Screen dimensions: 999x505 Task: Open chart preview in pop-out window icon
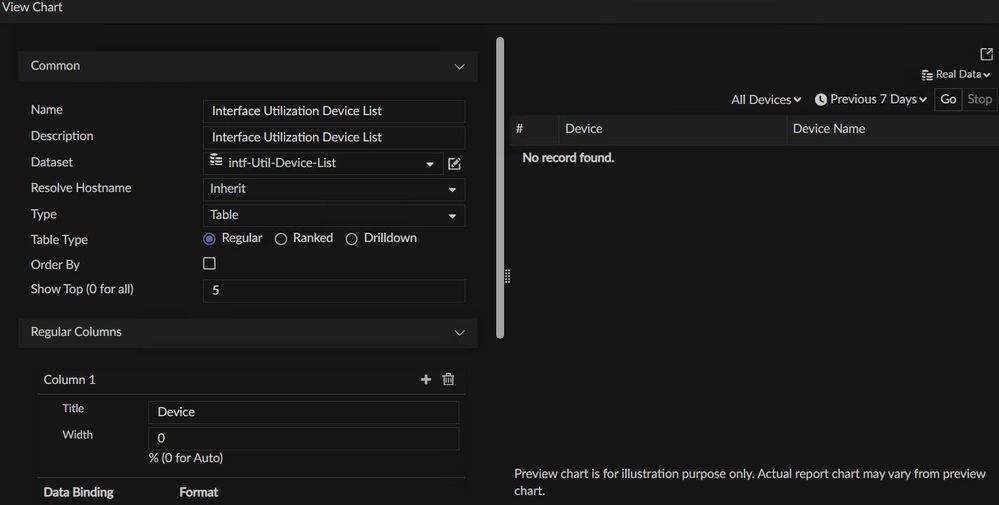pos(987,55)
